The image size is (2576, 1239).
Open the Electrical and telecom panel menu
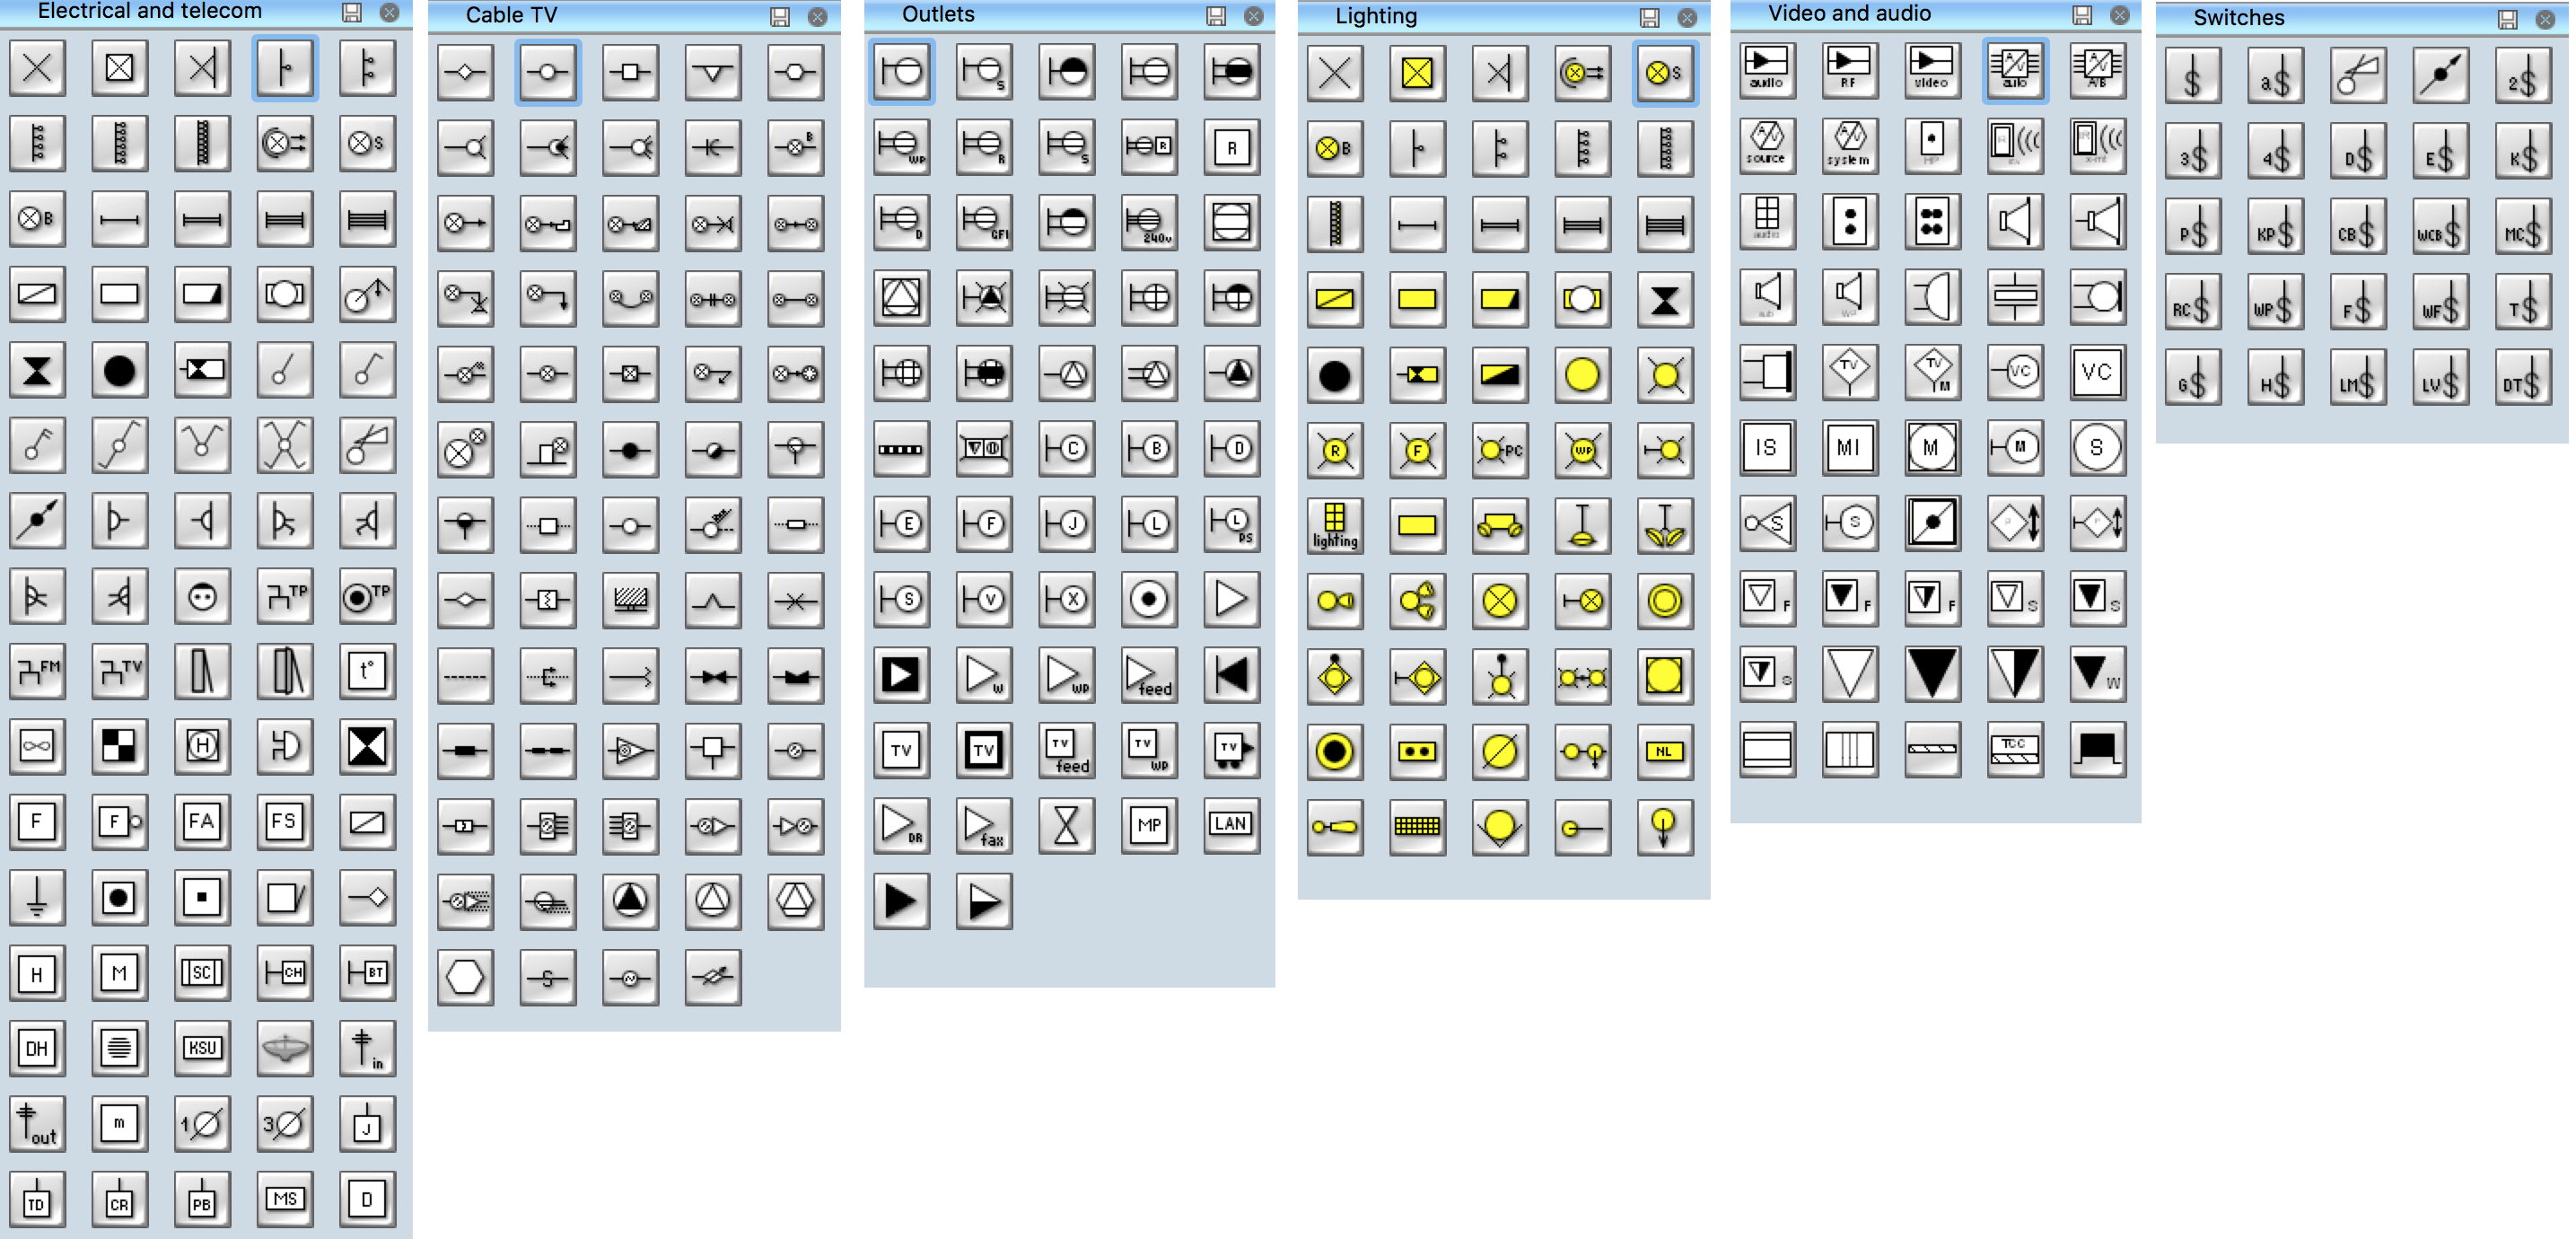tap(350, 16)
